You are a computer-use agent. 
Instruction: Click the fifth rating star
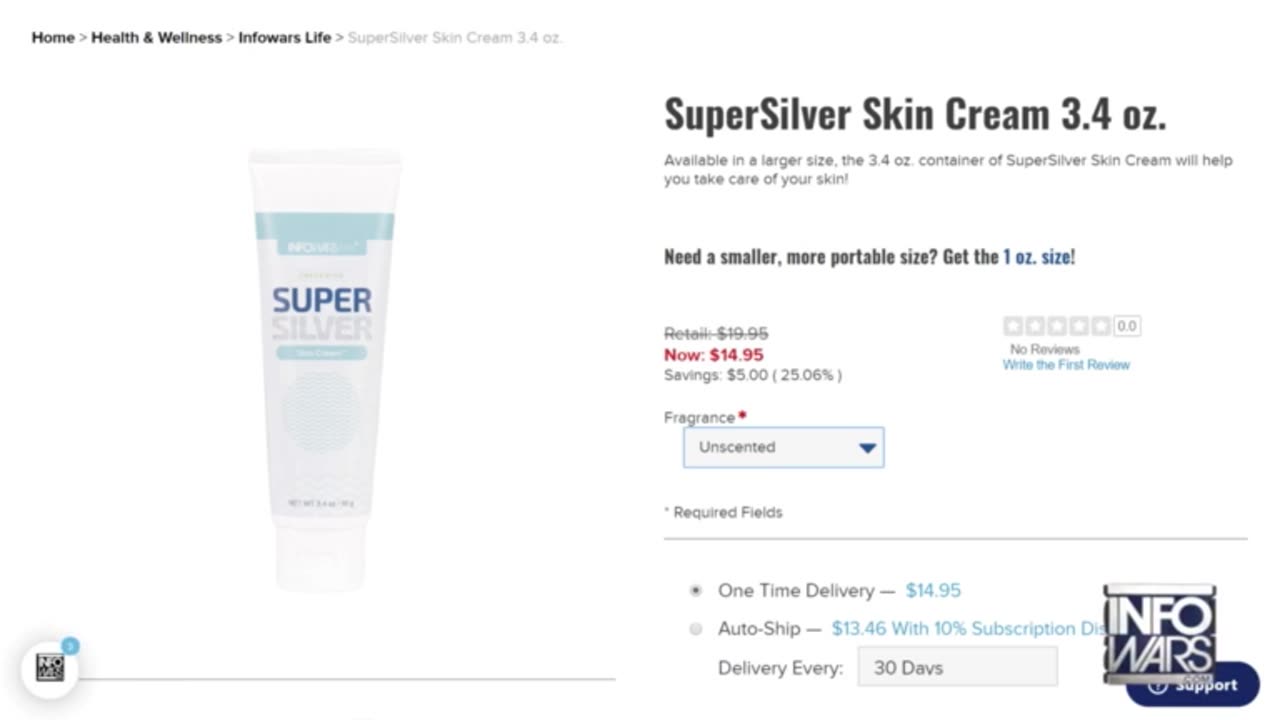tap(1100, 326)
